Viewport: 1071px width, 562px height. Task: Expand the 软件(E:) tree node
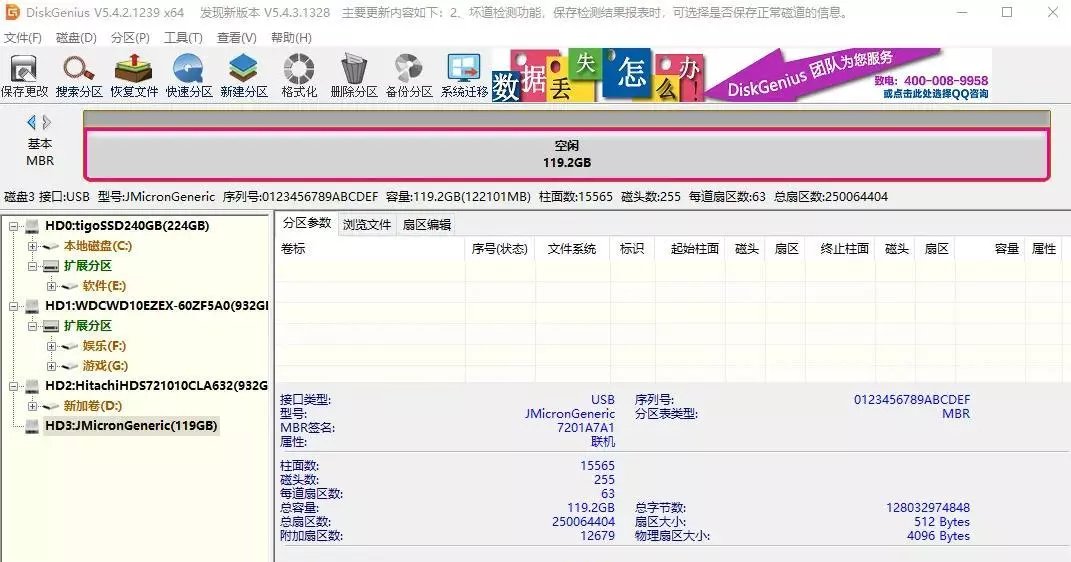[x=51, y=286]
